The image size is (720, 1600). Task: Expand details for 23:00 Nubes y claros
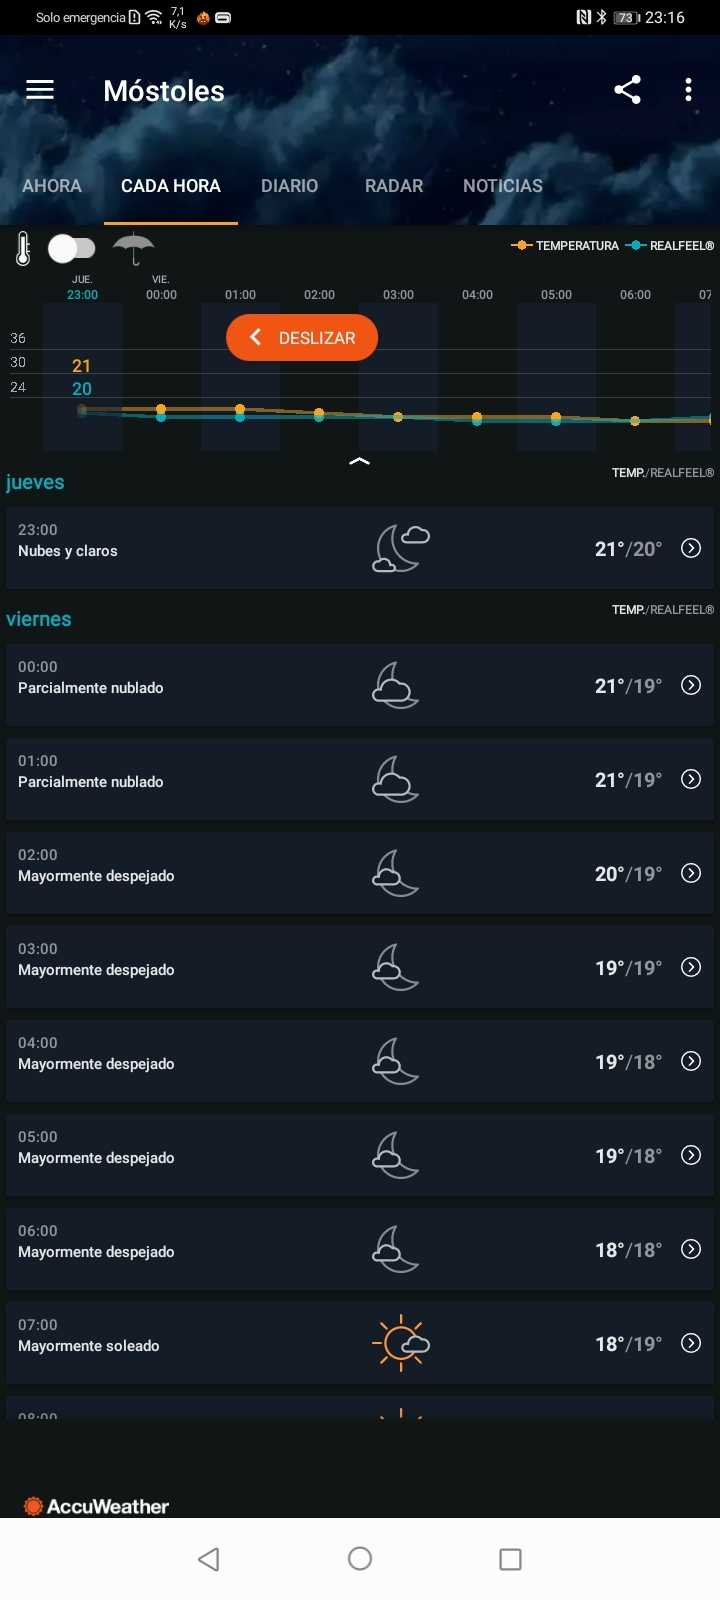691,548
